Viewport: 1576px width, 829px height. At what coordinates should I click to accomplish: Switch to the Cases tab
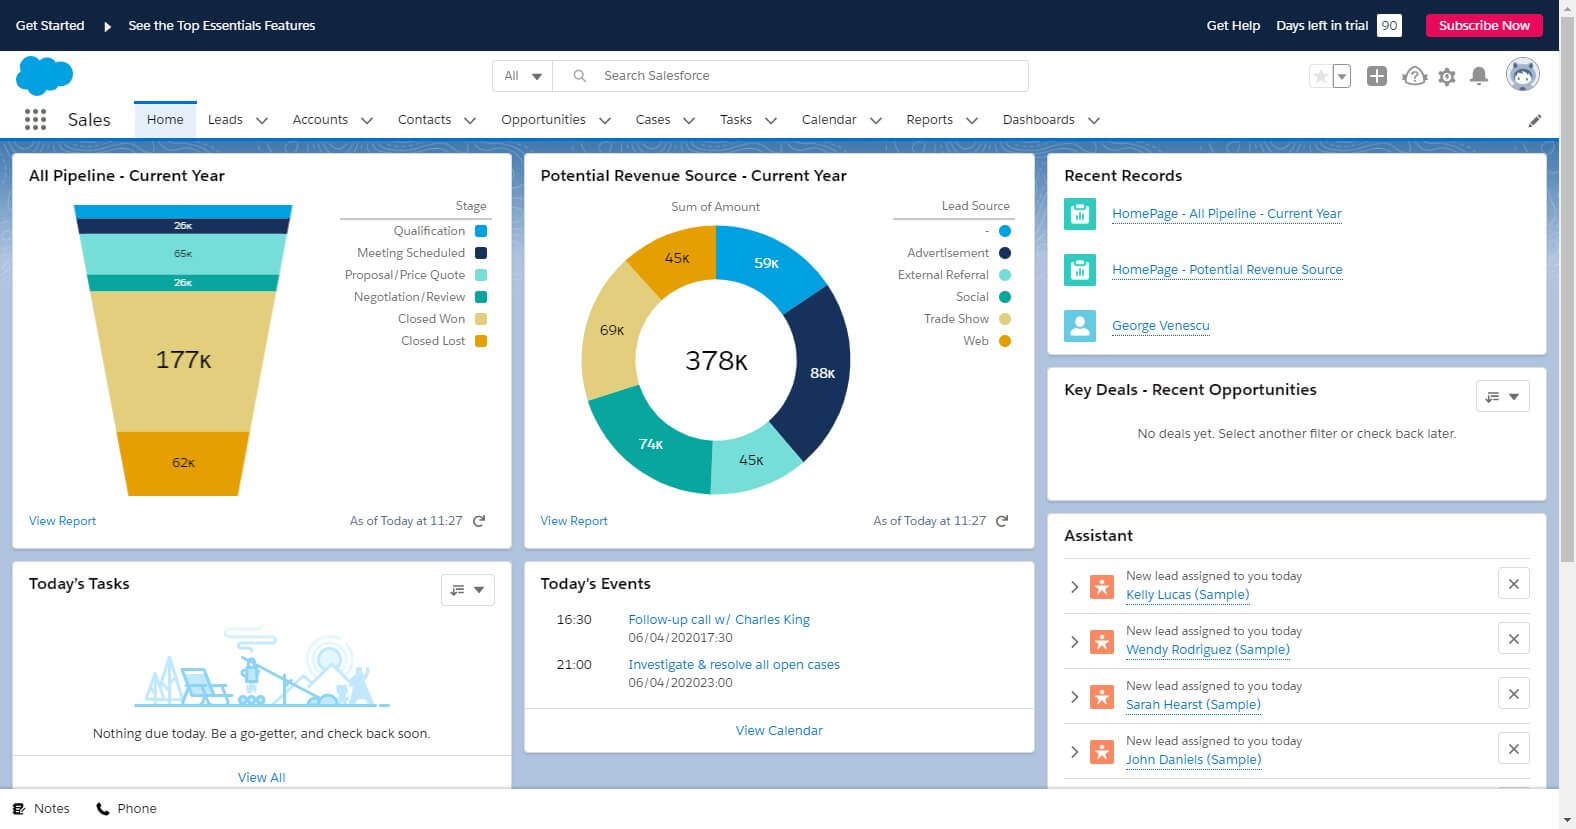point(653,120)
